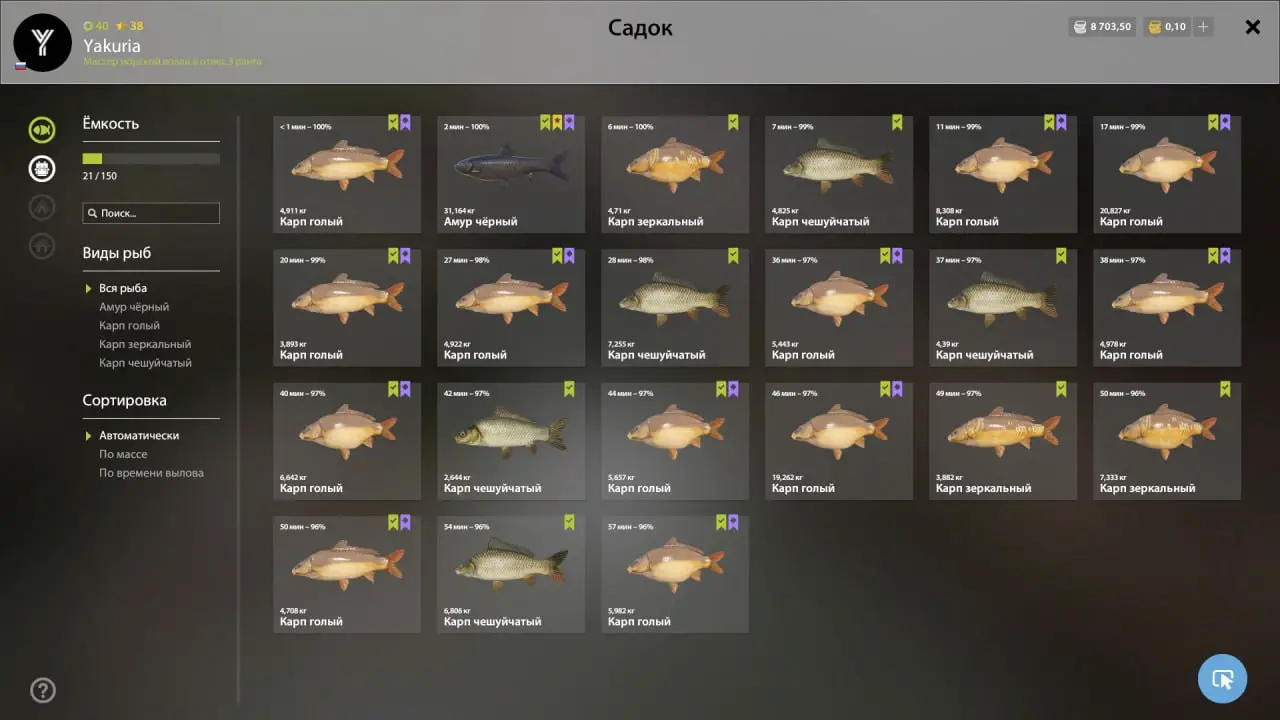Filter fish by Карп зеркальный
This screenshot has width=1280, height=720.
click(x=145, y=344)
